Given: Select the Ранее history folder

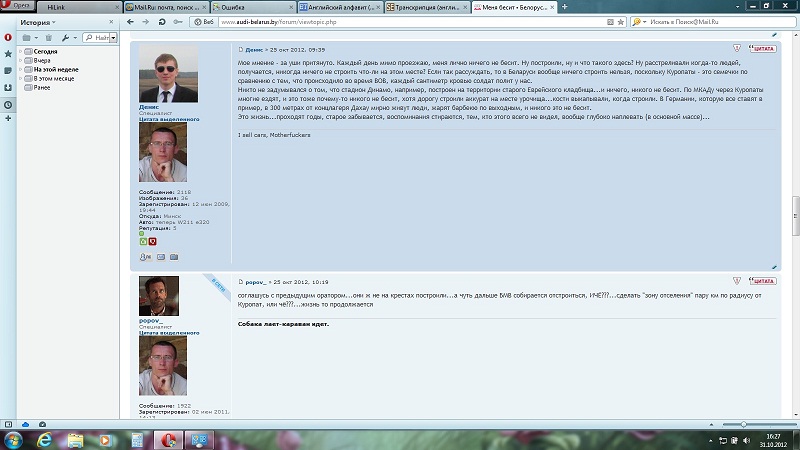Looking at the screenshot, I should pyautogui.click(x=41, y=88).
